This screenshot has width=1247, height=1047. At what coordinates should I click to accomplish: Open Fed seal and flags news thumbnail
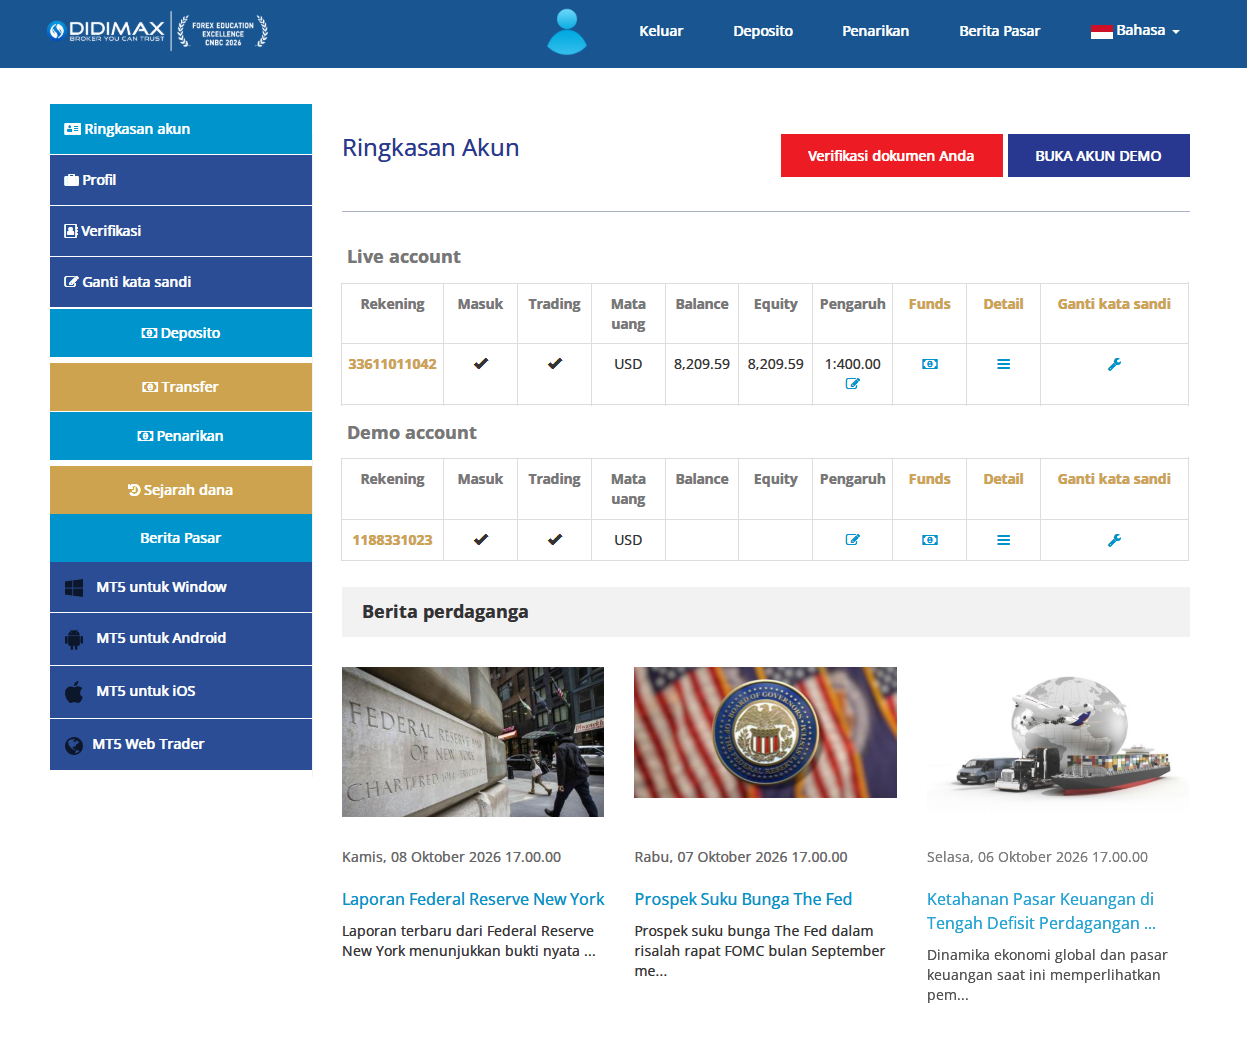point(765,732)
